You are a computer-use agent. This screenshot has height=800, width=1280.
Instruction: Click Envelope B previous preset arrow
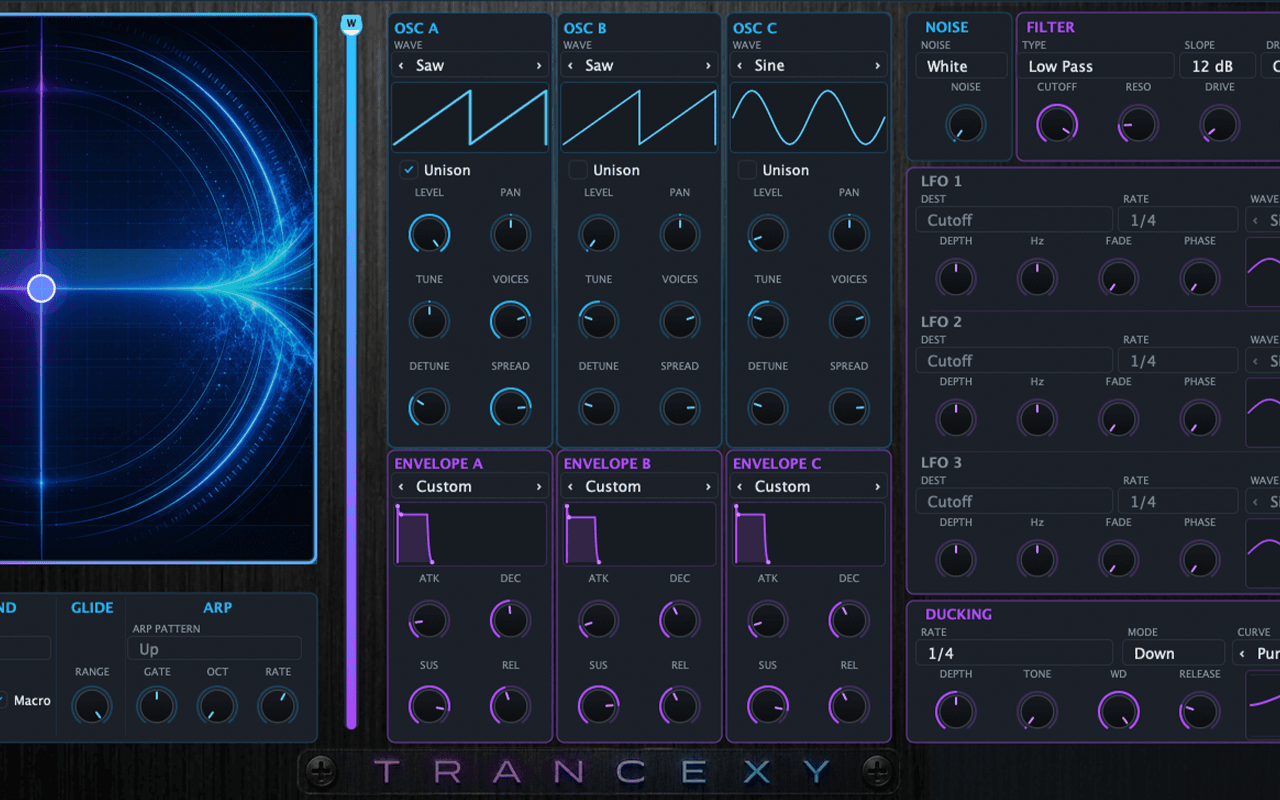[x=571, y=487]
